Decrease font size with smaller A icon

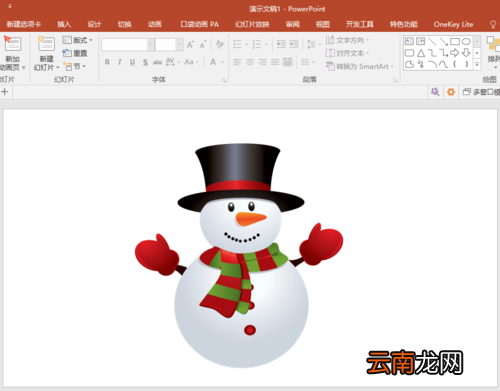[x=203, y=45]
